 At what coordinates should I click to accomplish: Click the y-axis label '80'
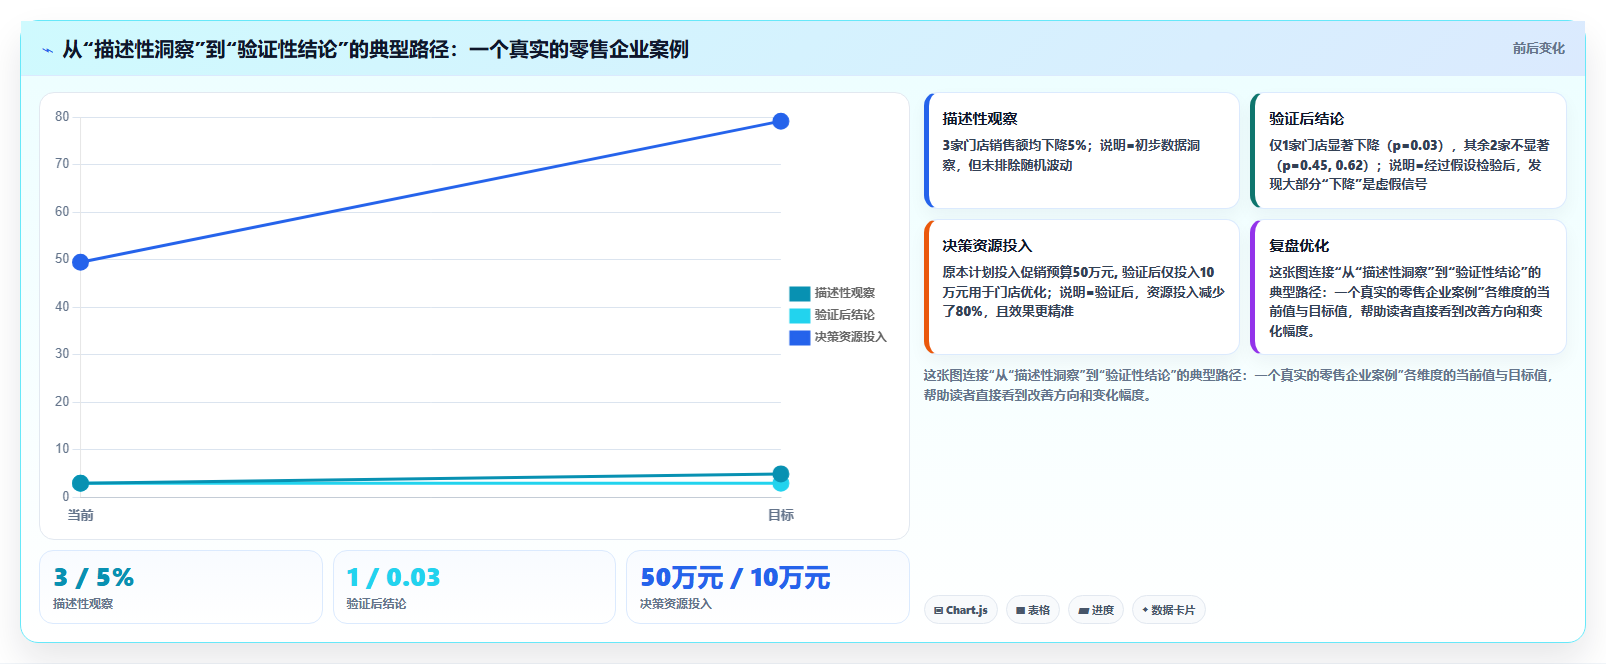coord(62,117)
